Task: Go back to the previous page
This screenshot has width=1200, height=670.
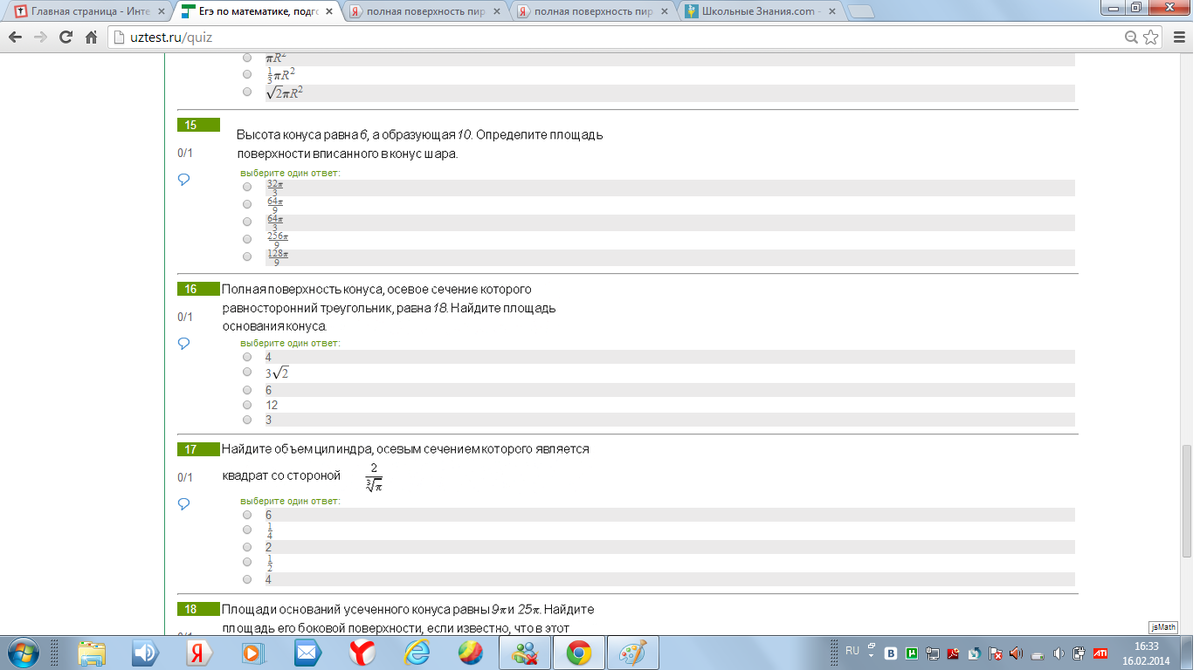Action: point(15,37)
